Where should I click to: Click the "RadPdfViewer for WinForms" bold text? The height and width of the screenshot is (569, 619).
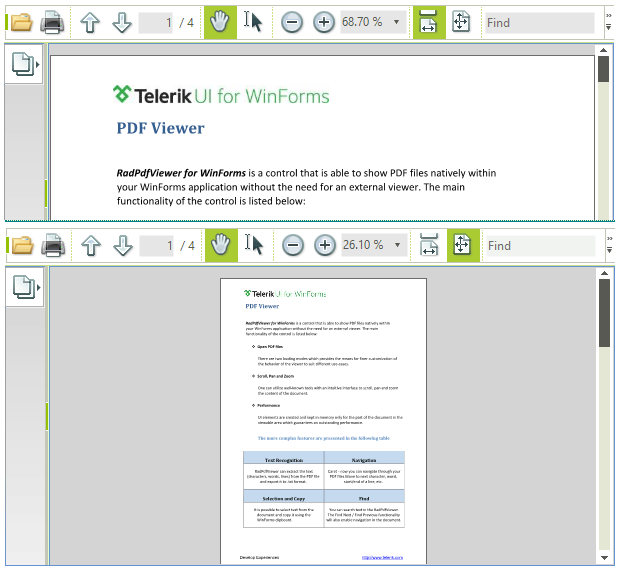point(181,173)
